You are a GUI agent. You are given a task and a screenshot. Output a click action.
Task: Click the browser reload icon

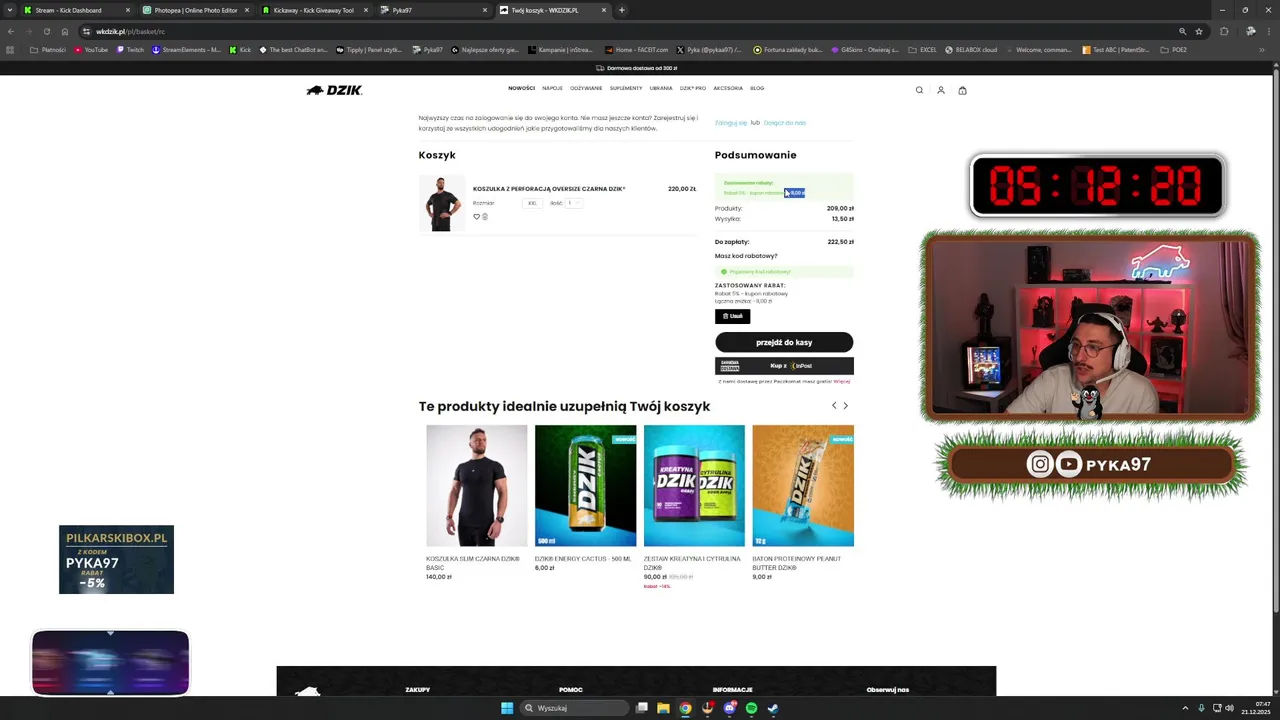pos(46,31)
